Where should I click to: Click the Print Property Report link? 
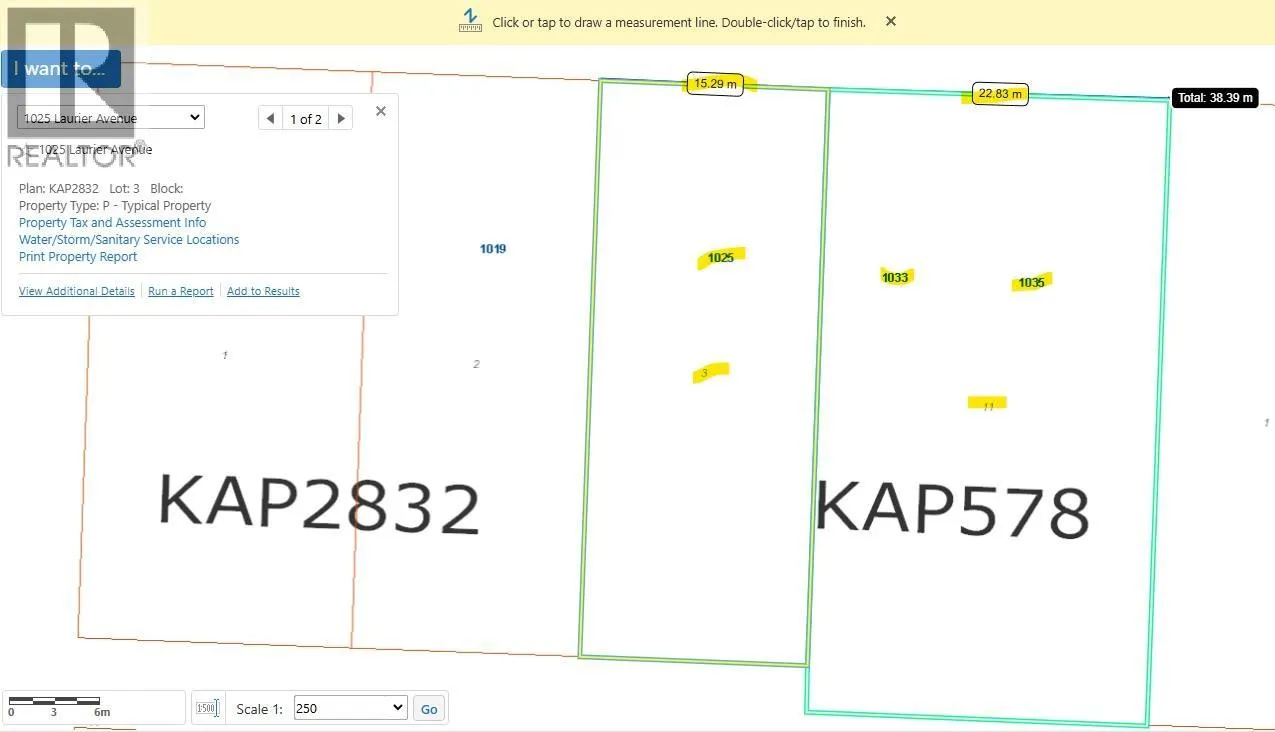pos(78,256)
